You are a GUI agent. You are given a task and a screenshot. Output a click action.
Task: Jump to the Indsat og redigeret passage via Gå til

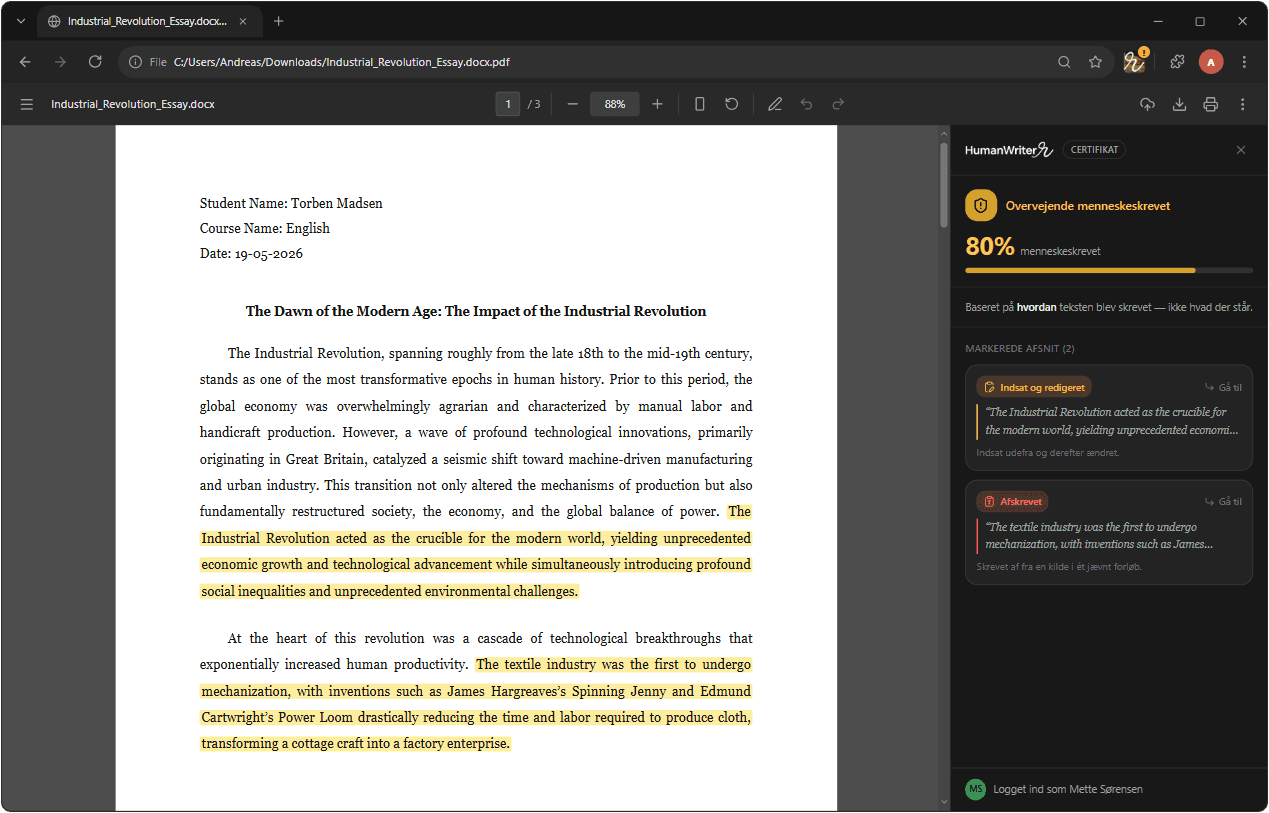pos(1223,387)
